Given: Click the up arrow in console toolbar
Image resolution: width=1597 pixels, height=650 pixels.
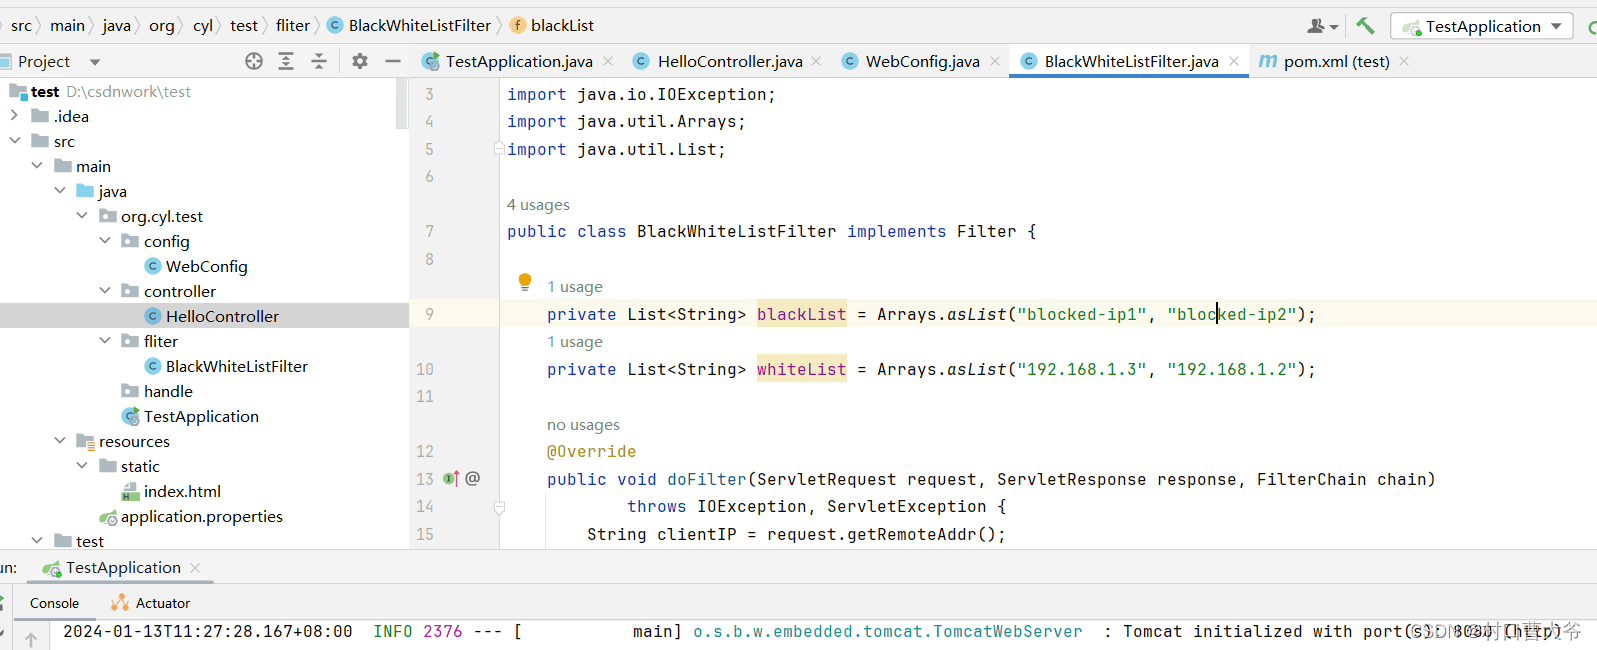Looking at the screenshot, I should click(31, 639).
